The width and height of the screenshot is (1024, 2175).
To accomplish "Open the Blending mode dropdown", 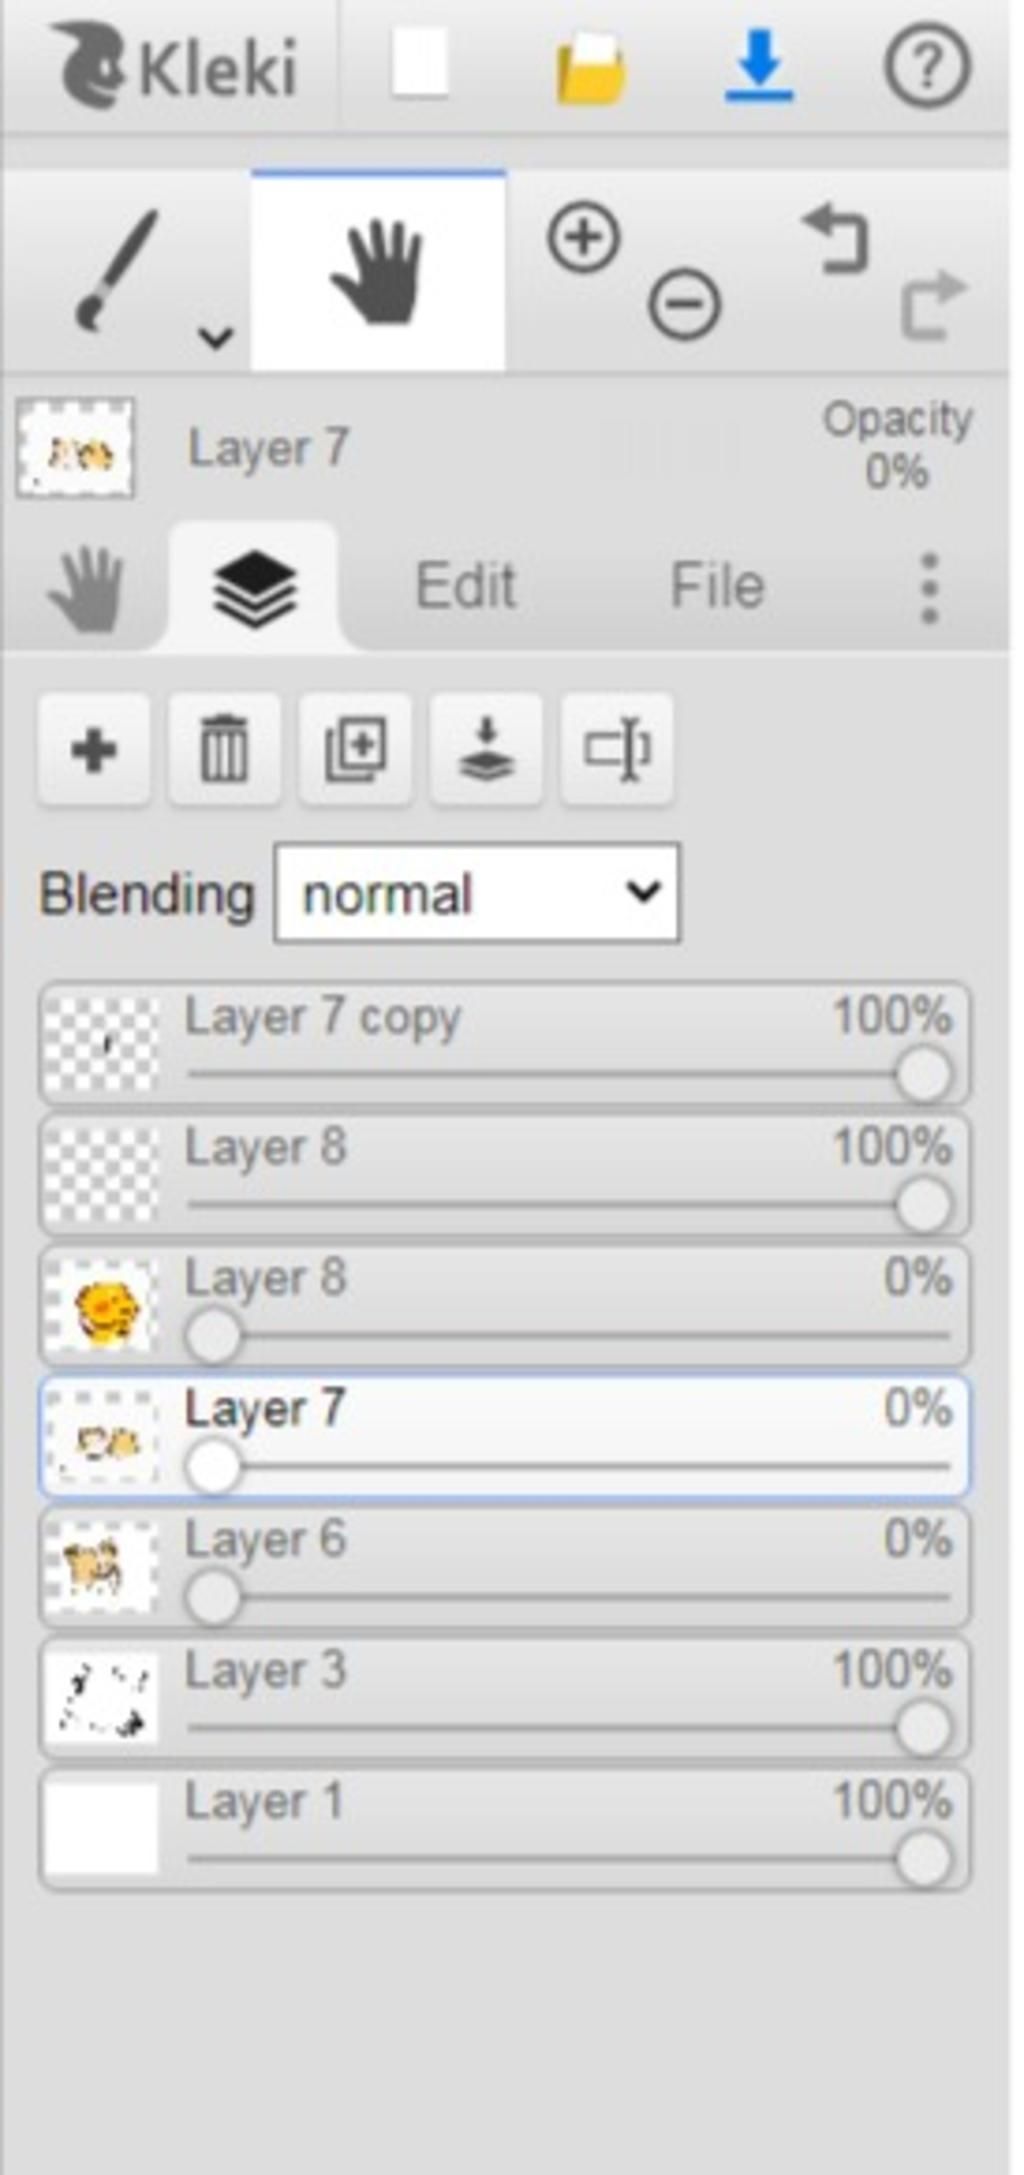I will [477, 893].
